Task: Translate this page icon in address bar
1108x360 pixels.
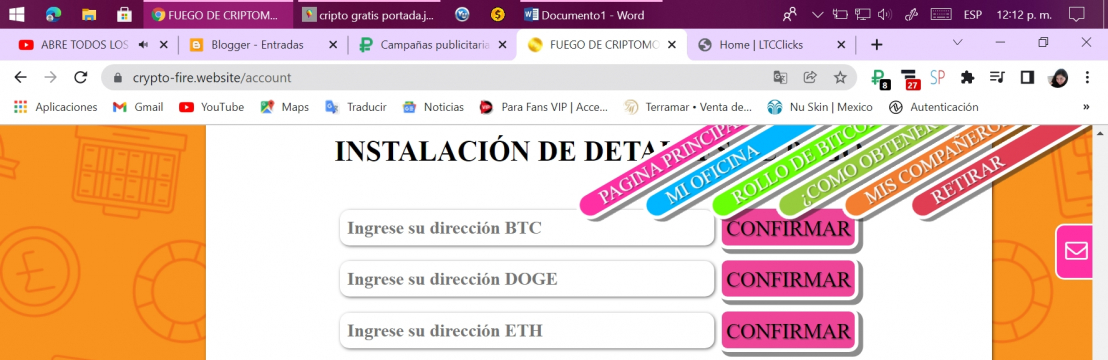Action: point(779,77)
